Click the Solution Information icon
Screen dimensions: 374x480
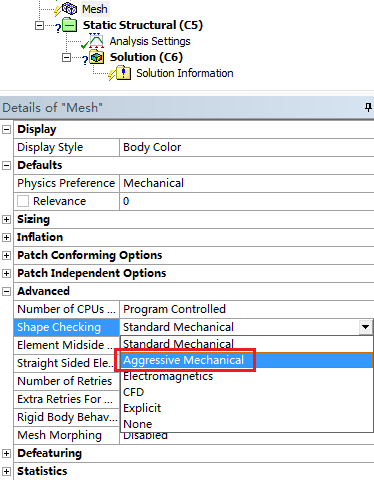tap(123, 73)
